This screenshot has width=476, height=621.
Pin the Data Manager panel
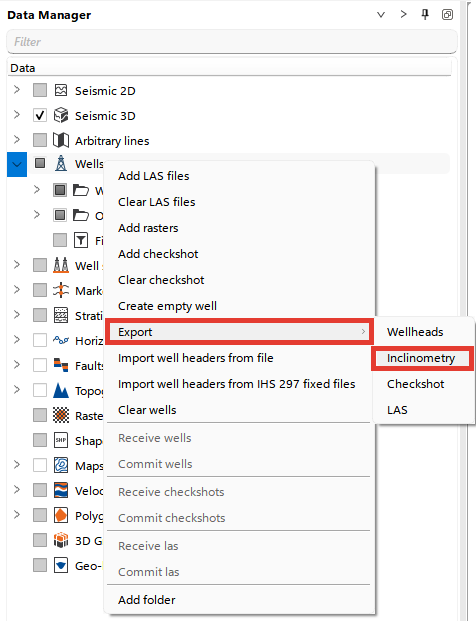(x=425, y=15)
